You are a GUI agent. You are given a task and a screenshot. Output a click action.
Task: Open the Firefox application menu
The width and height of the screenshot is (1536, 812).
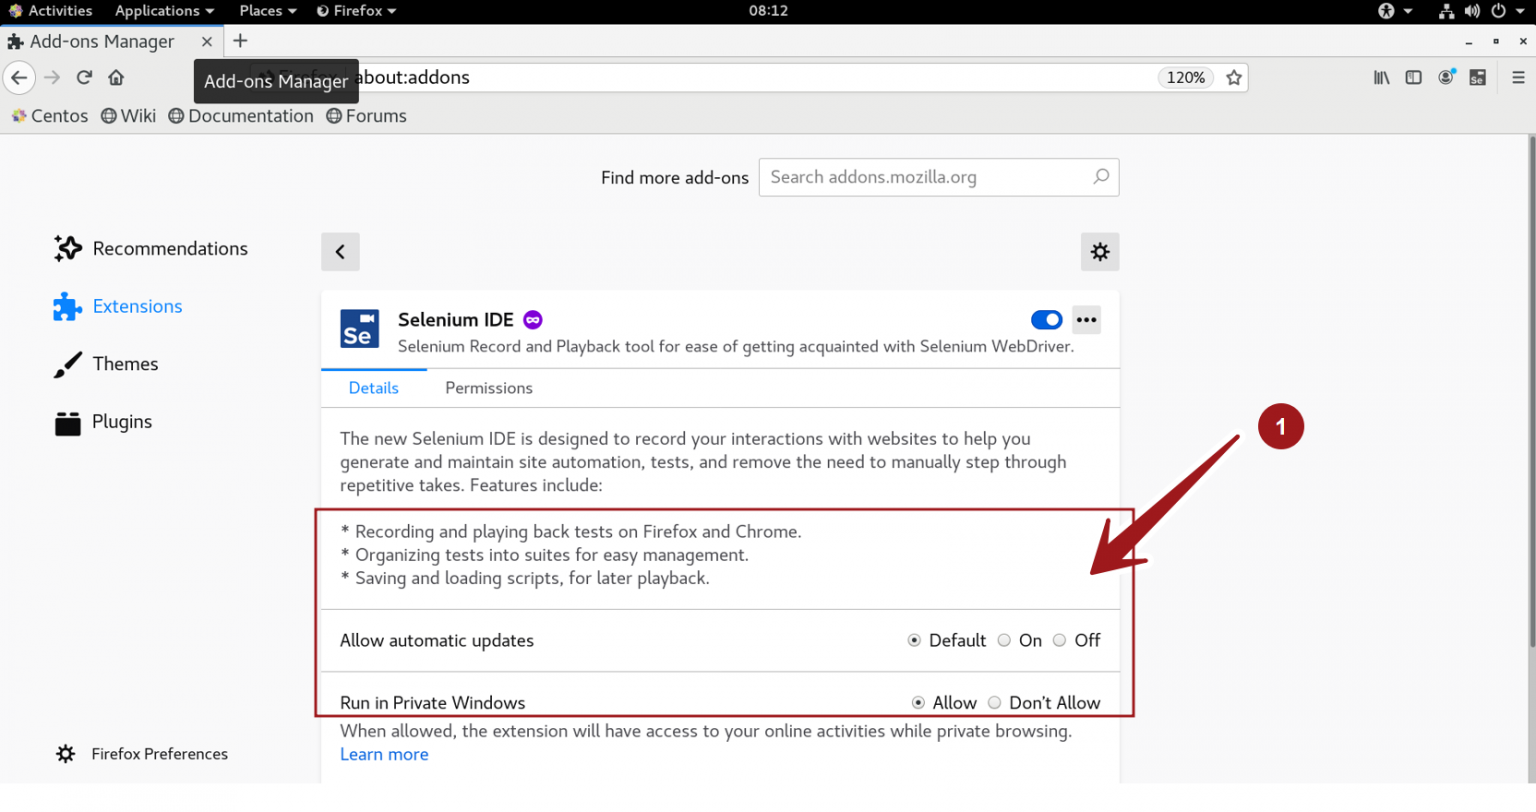tap(1516, 77)
